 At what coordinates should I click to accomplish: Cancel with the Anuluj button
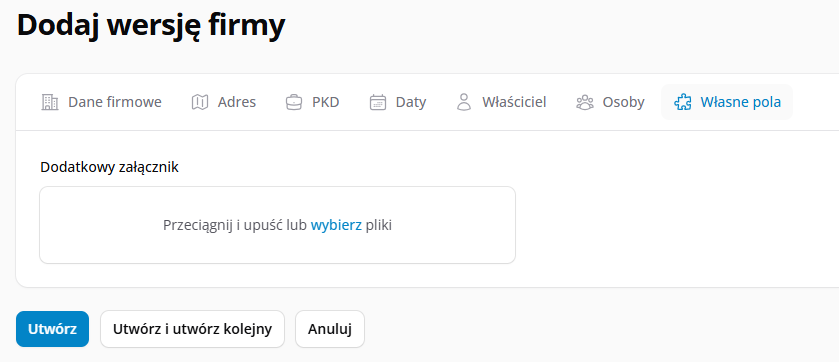click(x=330, y=329)
